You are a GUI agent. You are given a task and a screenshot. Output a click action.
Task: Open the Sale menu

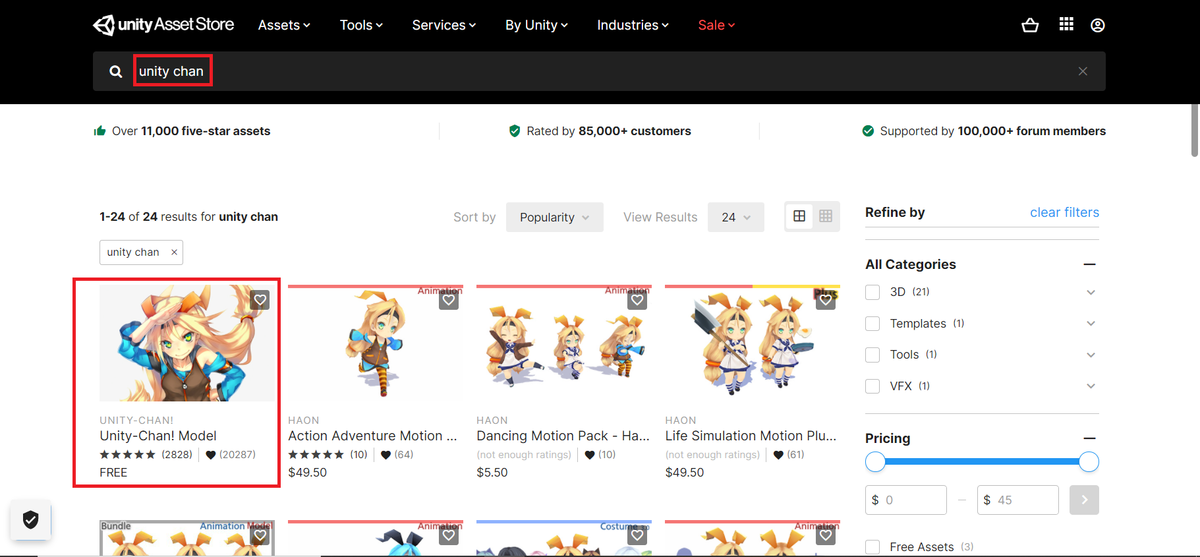coord(716,25)
